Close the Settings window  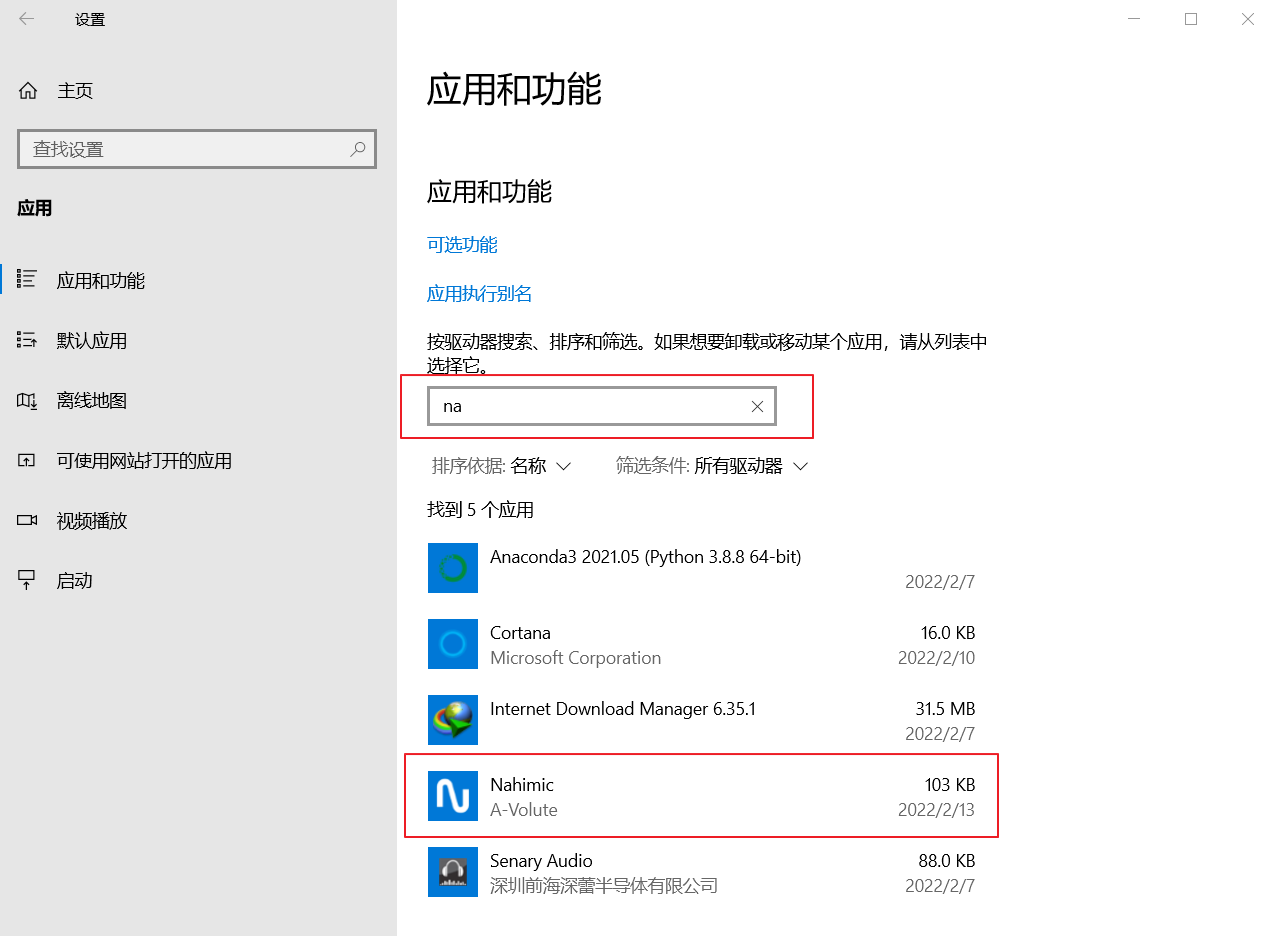click(x=1248, y=19)
